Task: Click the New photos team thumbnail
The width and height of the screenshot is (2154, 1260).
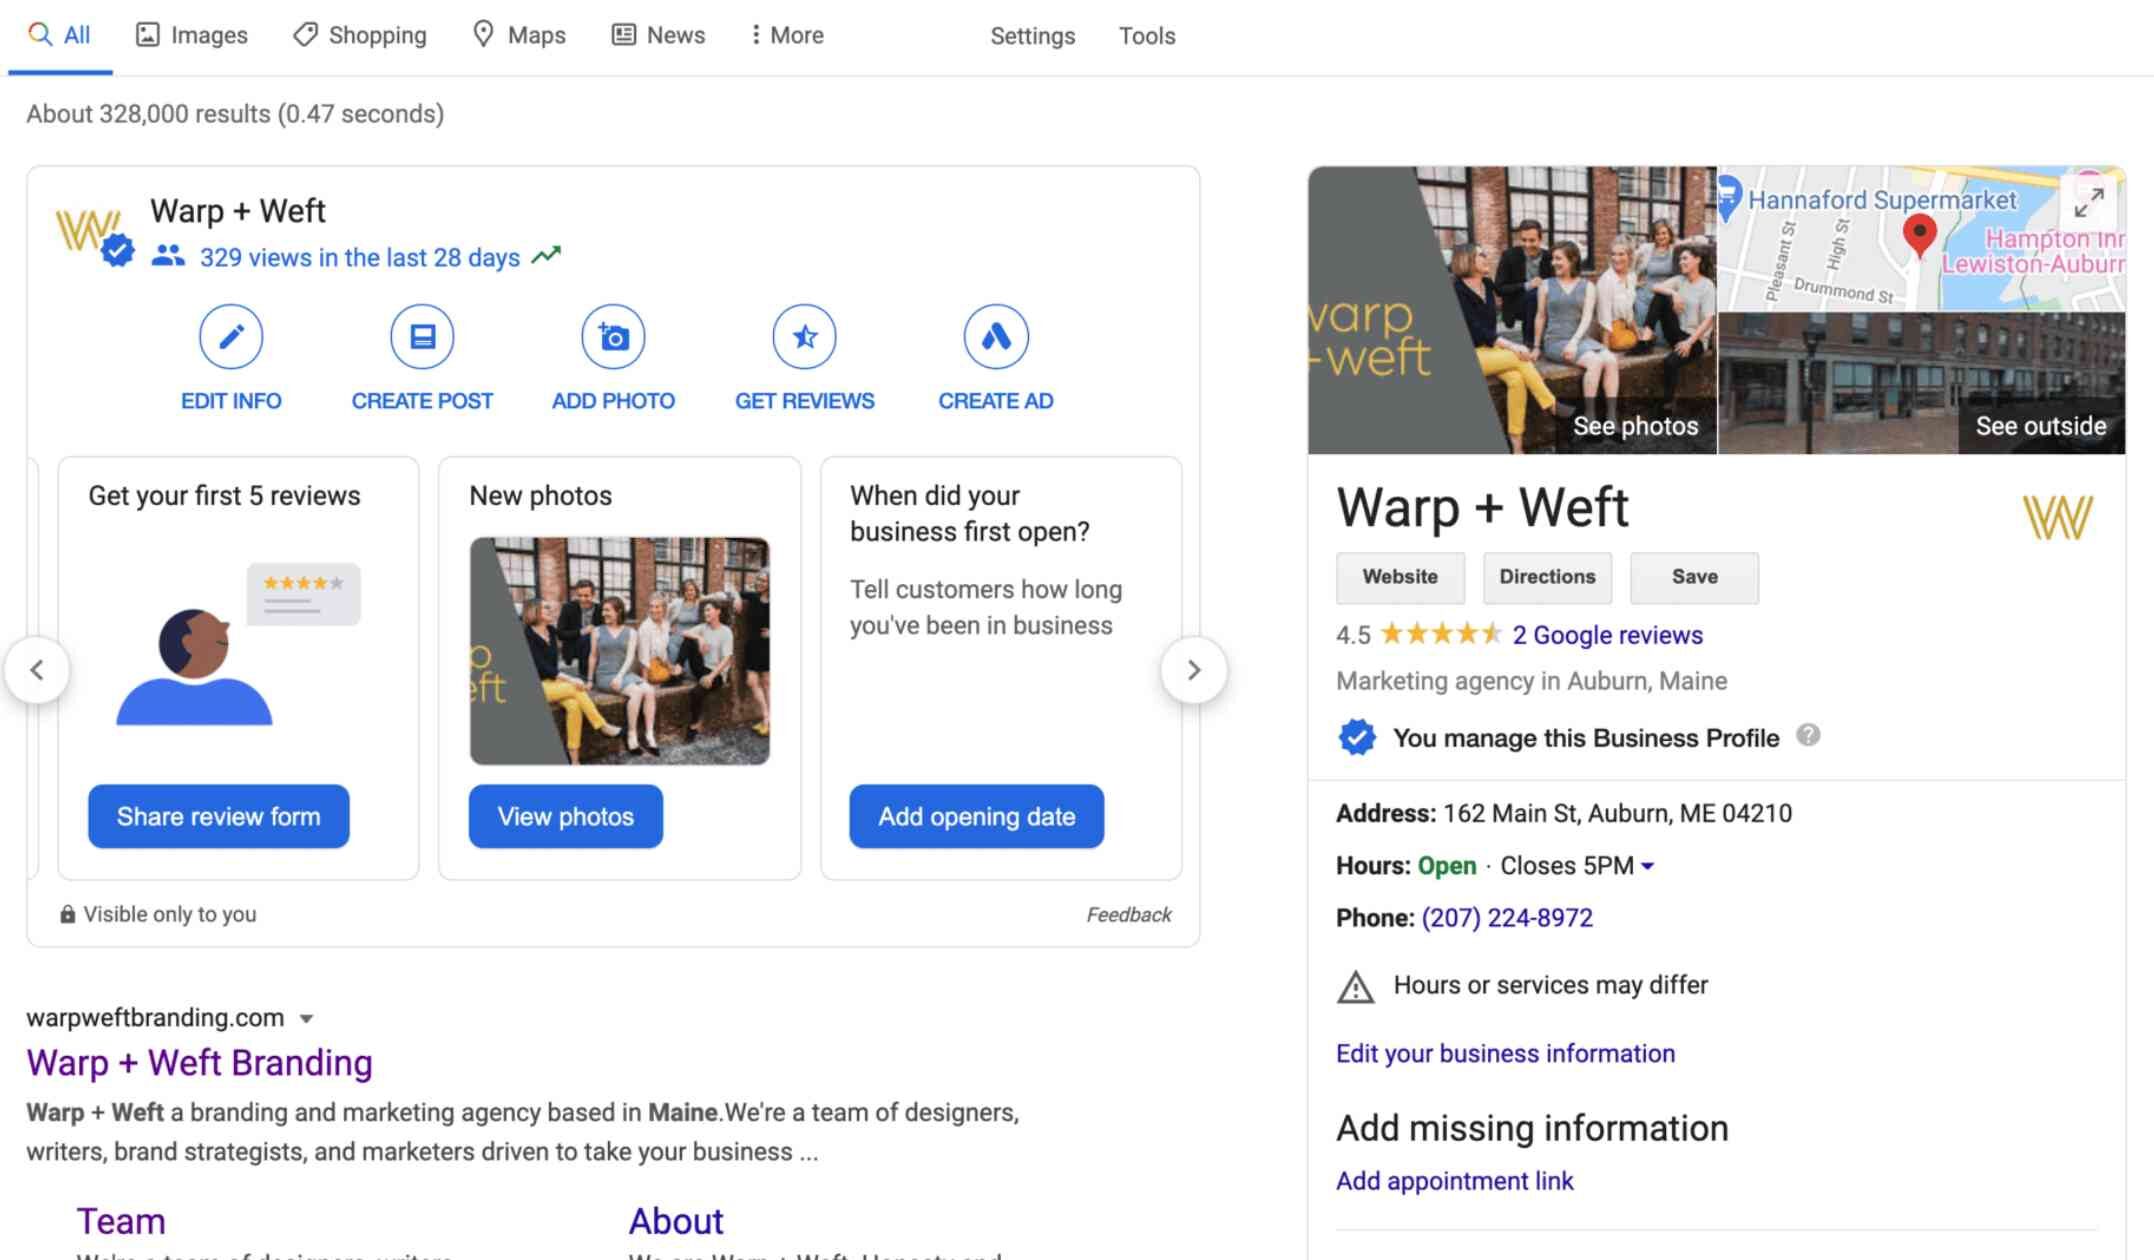Action: [620, 651]
